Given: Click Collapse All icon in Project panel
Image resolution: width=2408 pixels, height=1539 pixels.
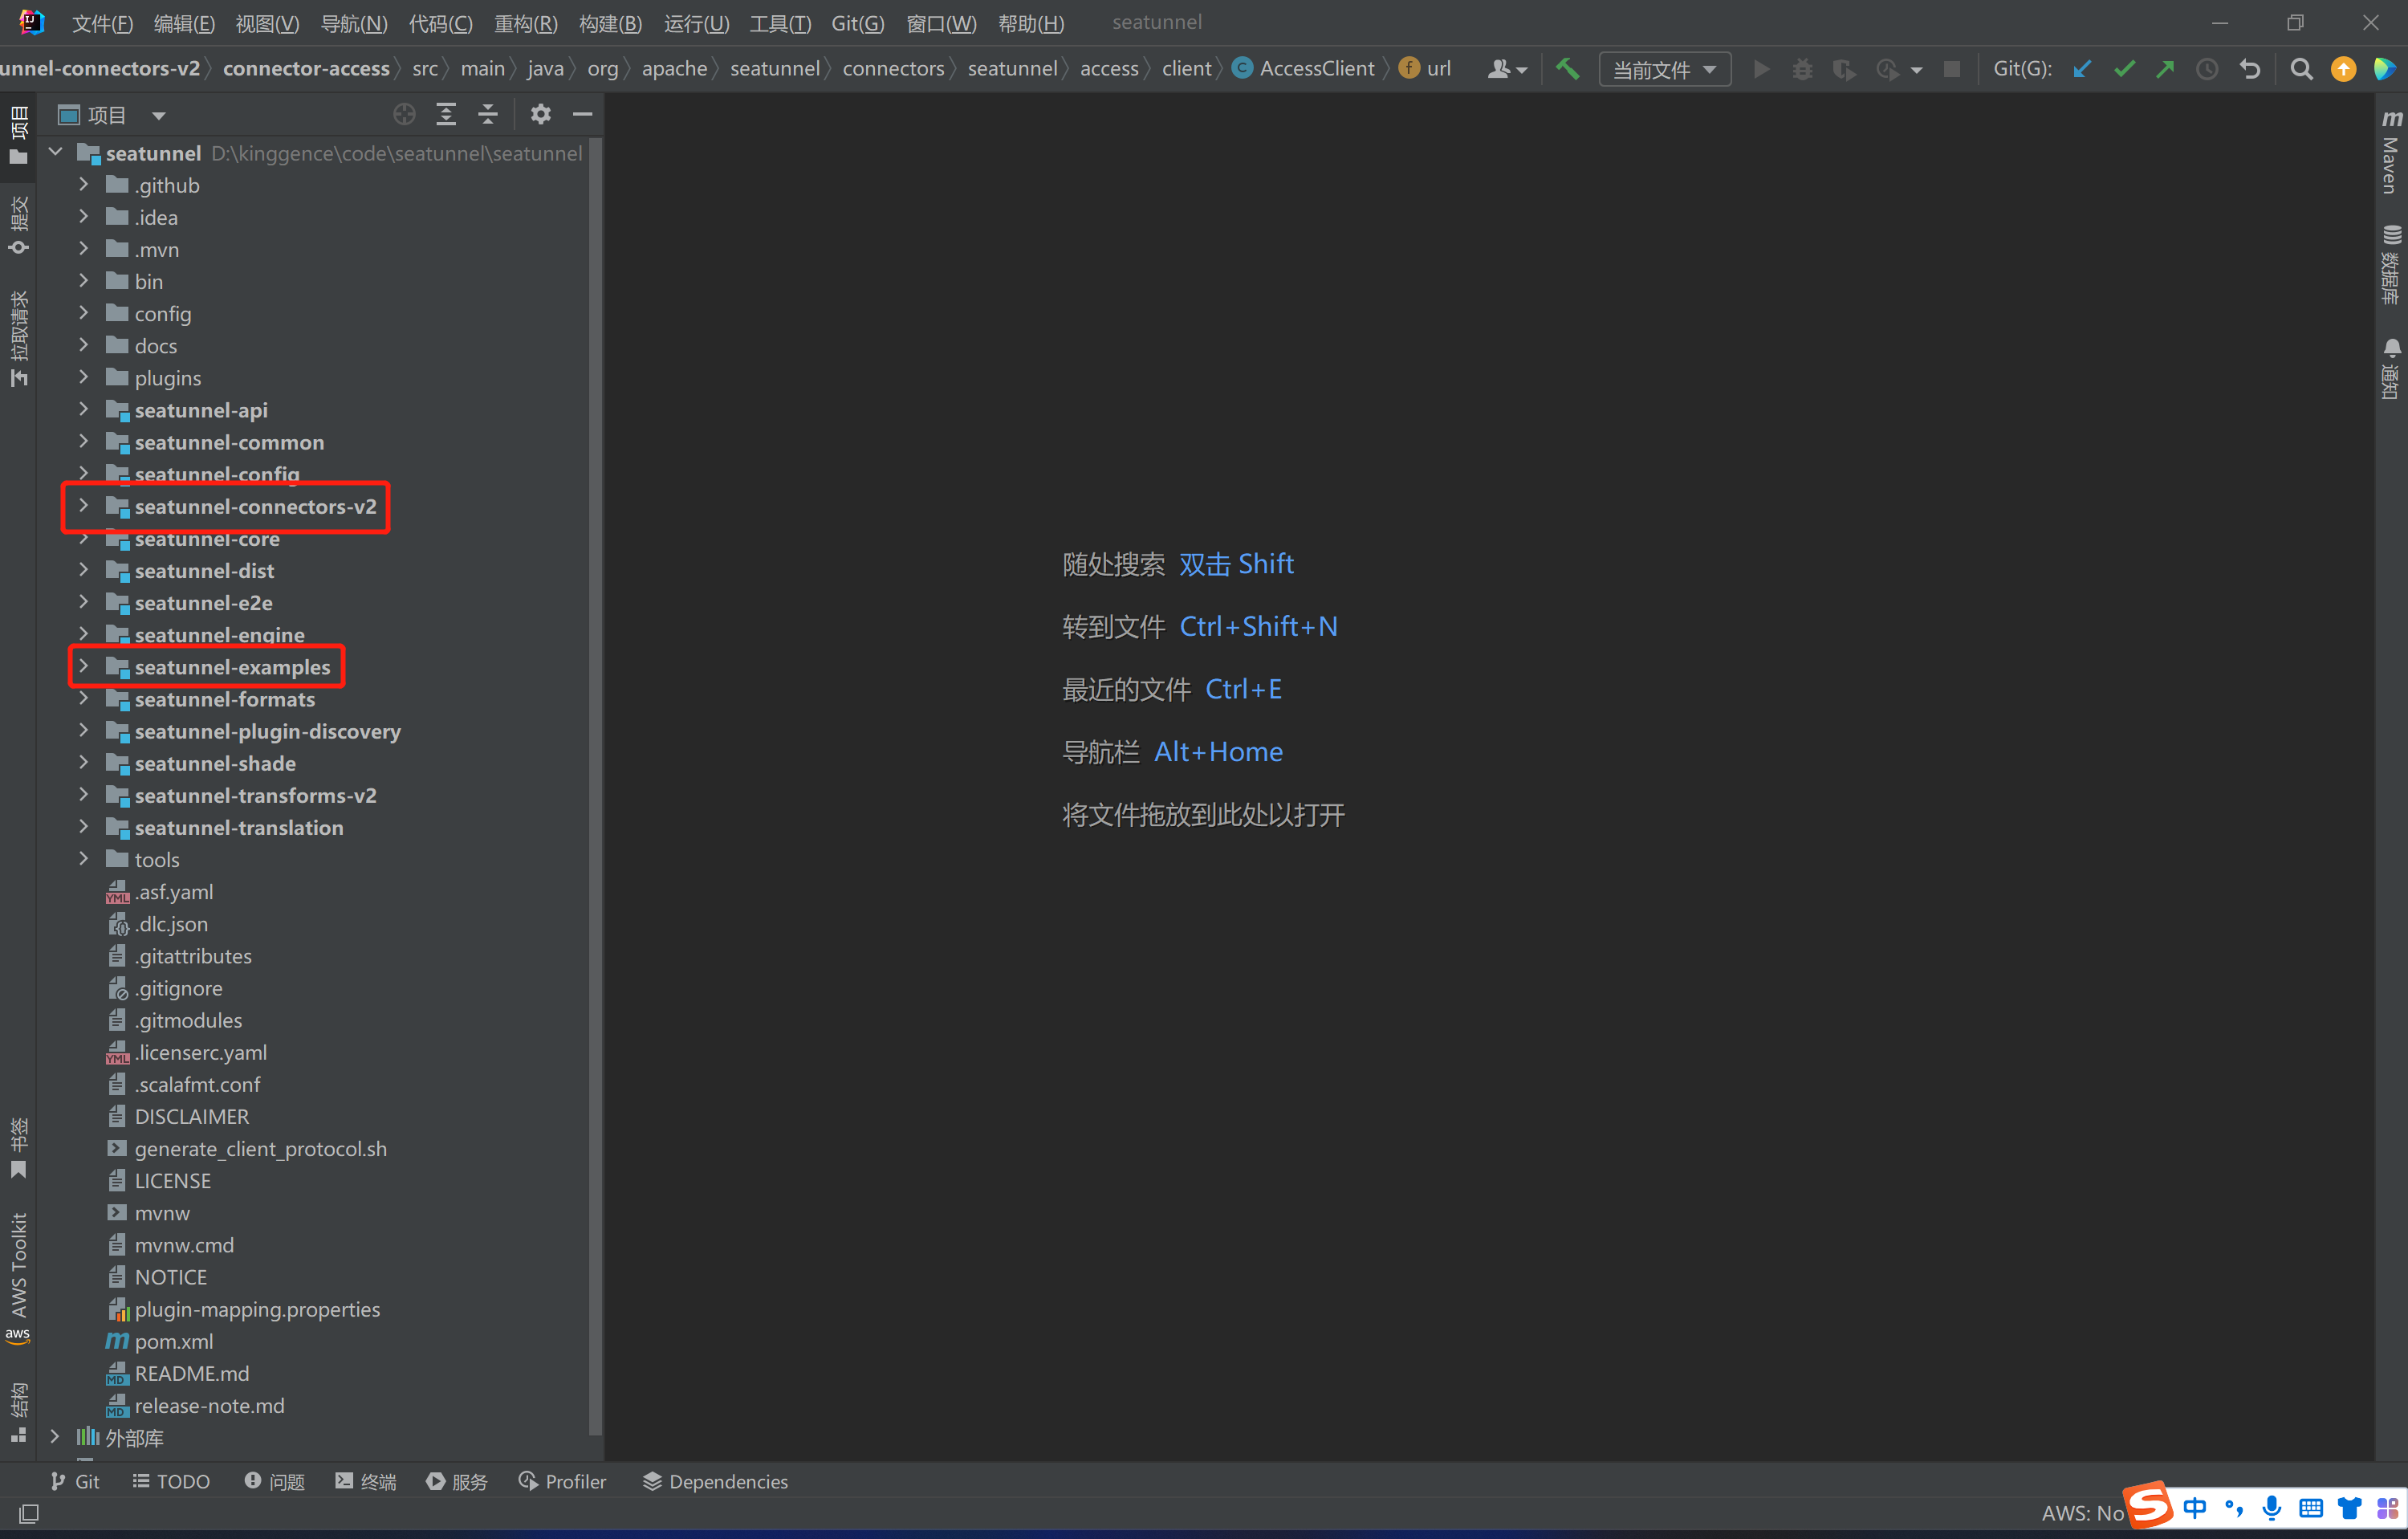Looking at the screenshot, I should (x=488, y=114).
